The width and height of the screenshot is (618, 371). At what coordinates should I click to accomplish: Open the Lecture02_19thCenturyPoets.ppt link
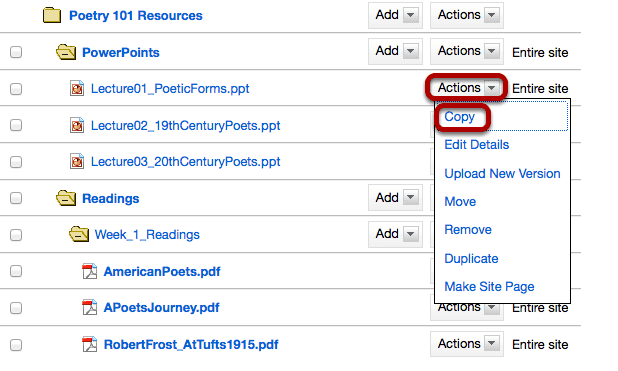(185, 125)
